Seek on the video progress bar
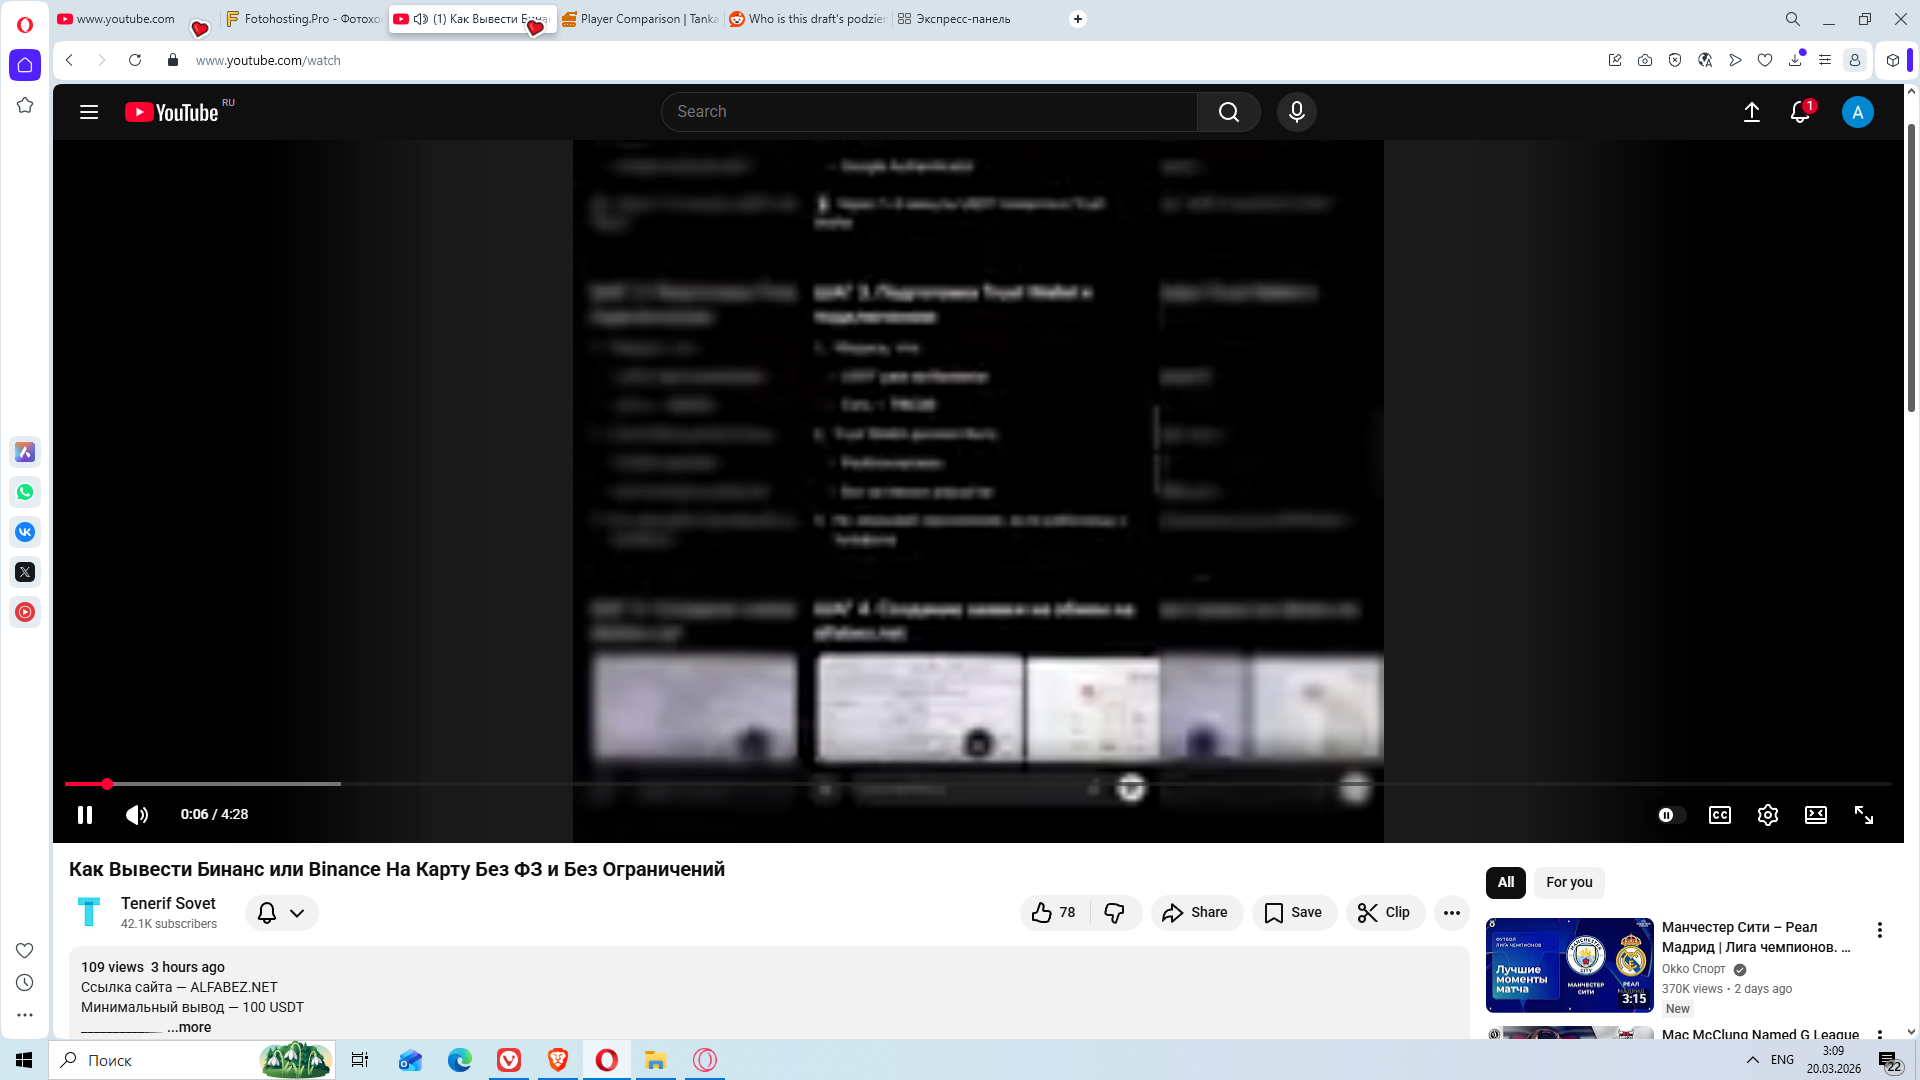 coord(900,784)
